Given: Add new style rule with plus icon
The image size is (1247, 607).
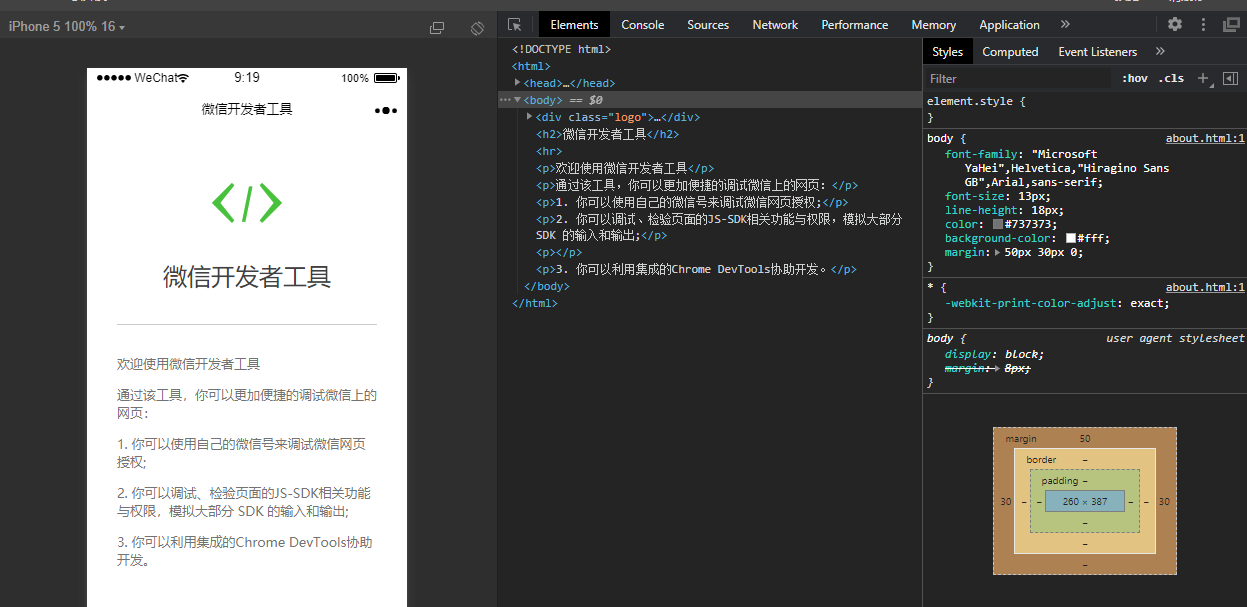Looking at the screenshot, I should (x=1203, y=78).
